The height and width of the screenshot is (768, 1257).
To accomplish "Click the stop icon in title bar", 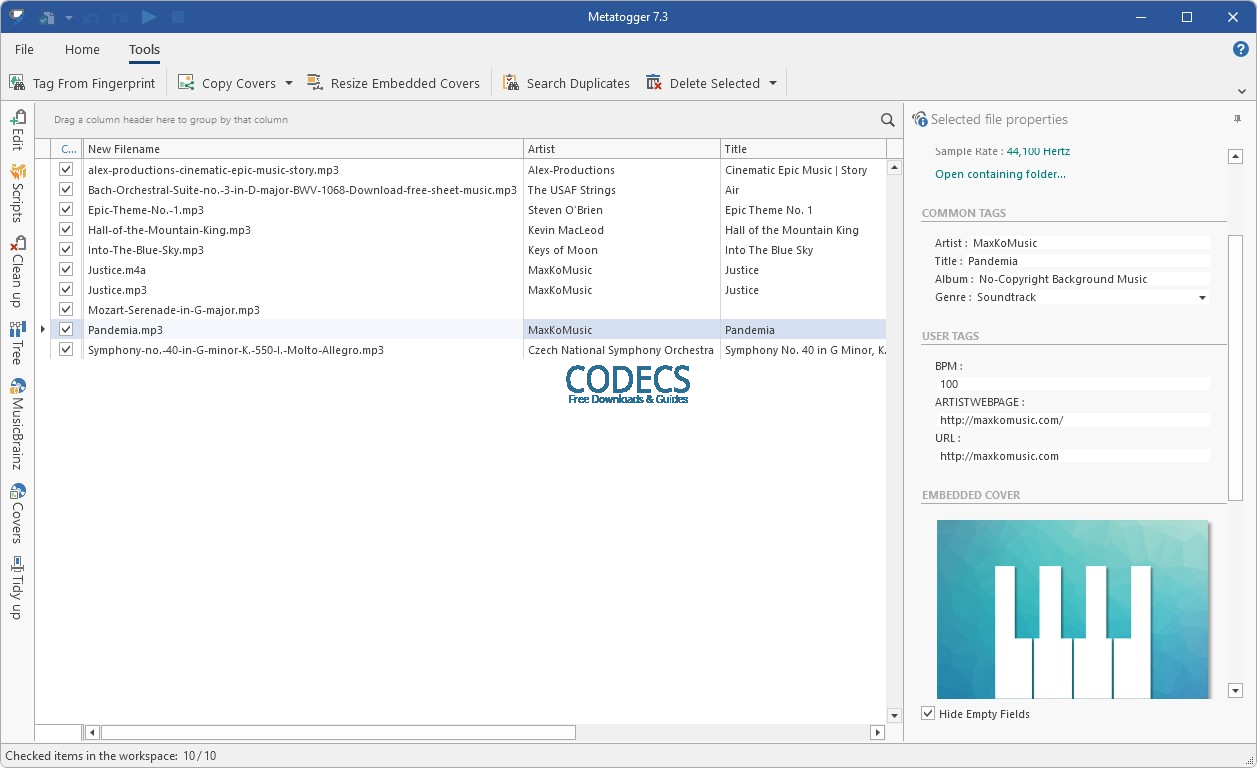I will click(x=178, y=17).
